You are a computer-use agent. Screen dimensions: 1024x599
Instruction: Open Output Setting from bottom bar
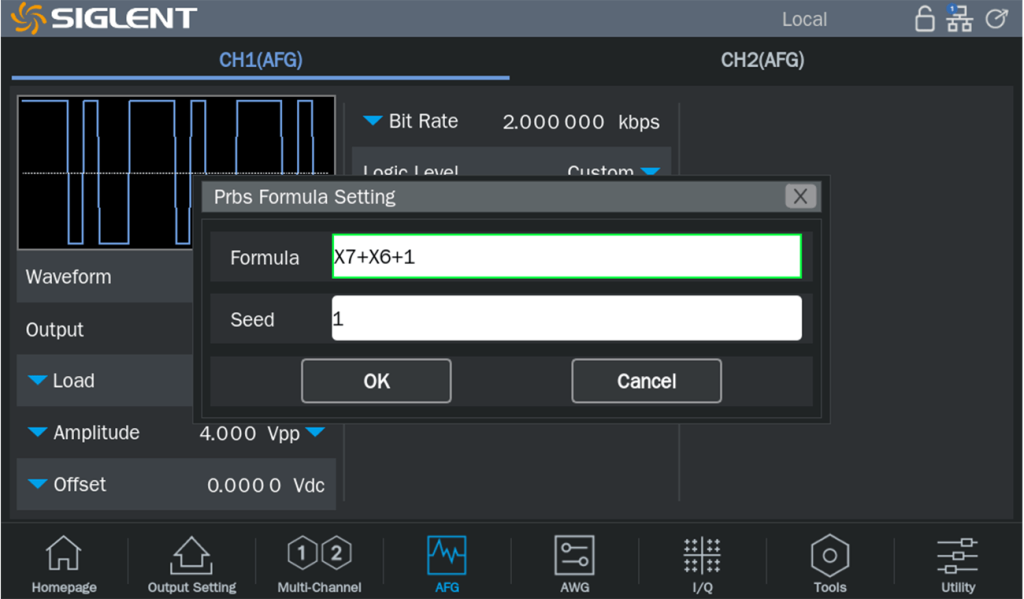[x=191, y=564]
